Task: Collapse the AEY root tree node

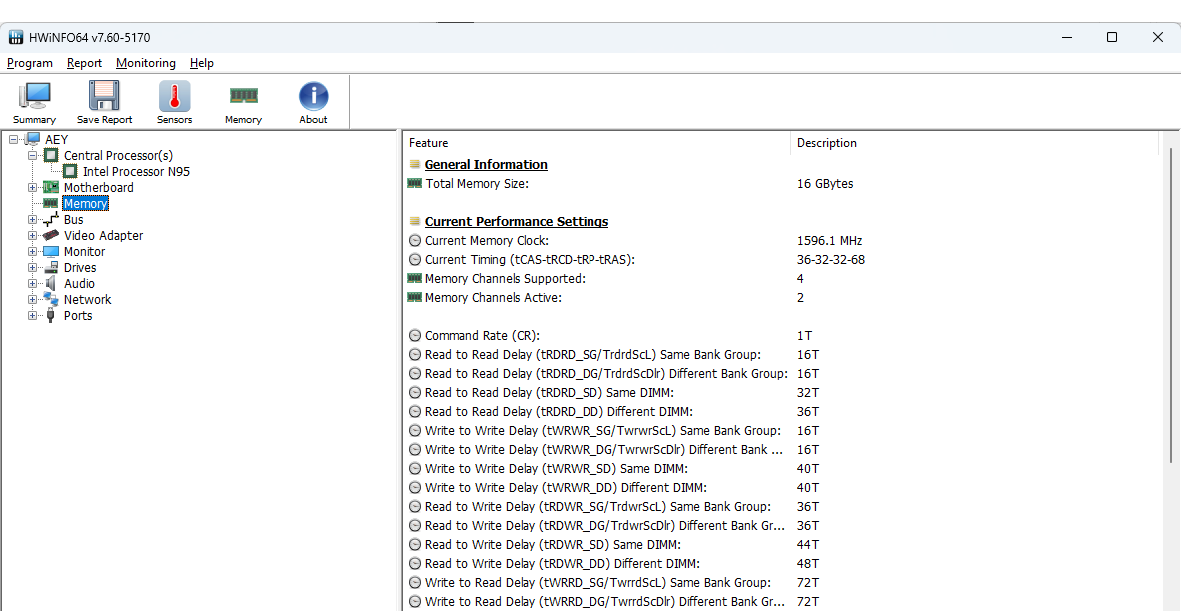Action: tap(13, 139)
